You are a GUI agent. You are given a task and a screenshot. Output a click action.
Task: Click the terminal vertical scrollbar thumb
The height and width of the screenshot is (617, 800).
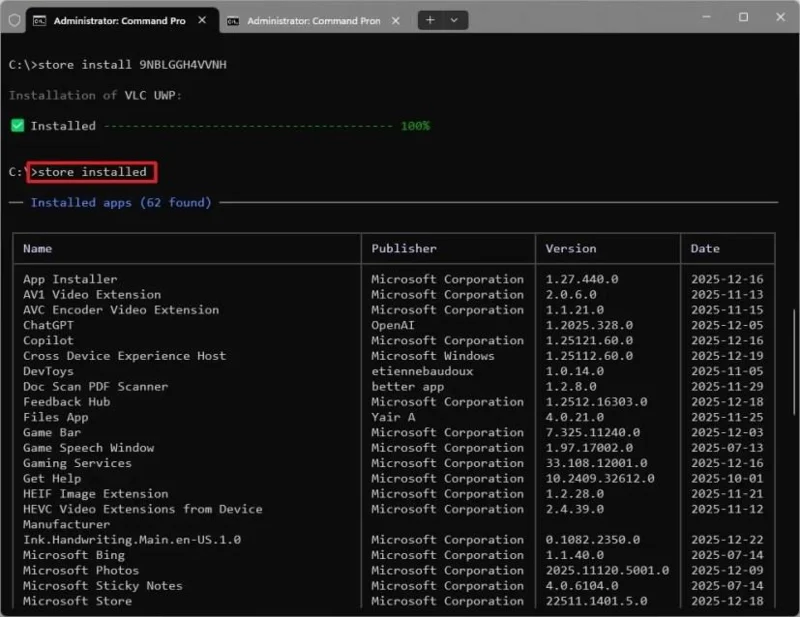[794, 362]
